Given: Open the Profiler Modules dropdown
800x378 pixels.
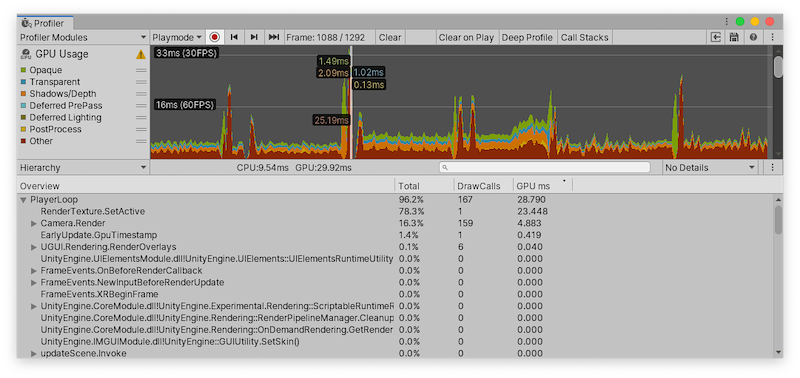Looking at the screenshot, I should (x=83, y=37).
